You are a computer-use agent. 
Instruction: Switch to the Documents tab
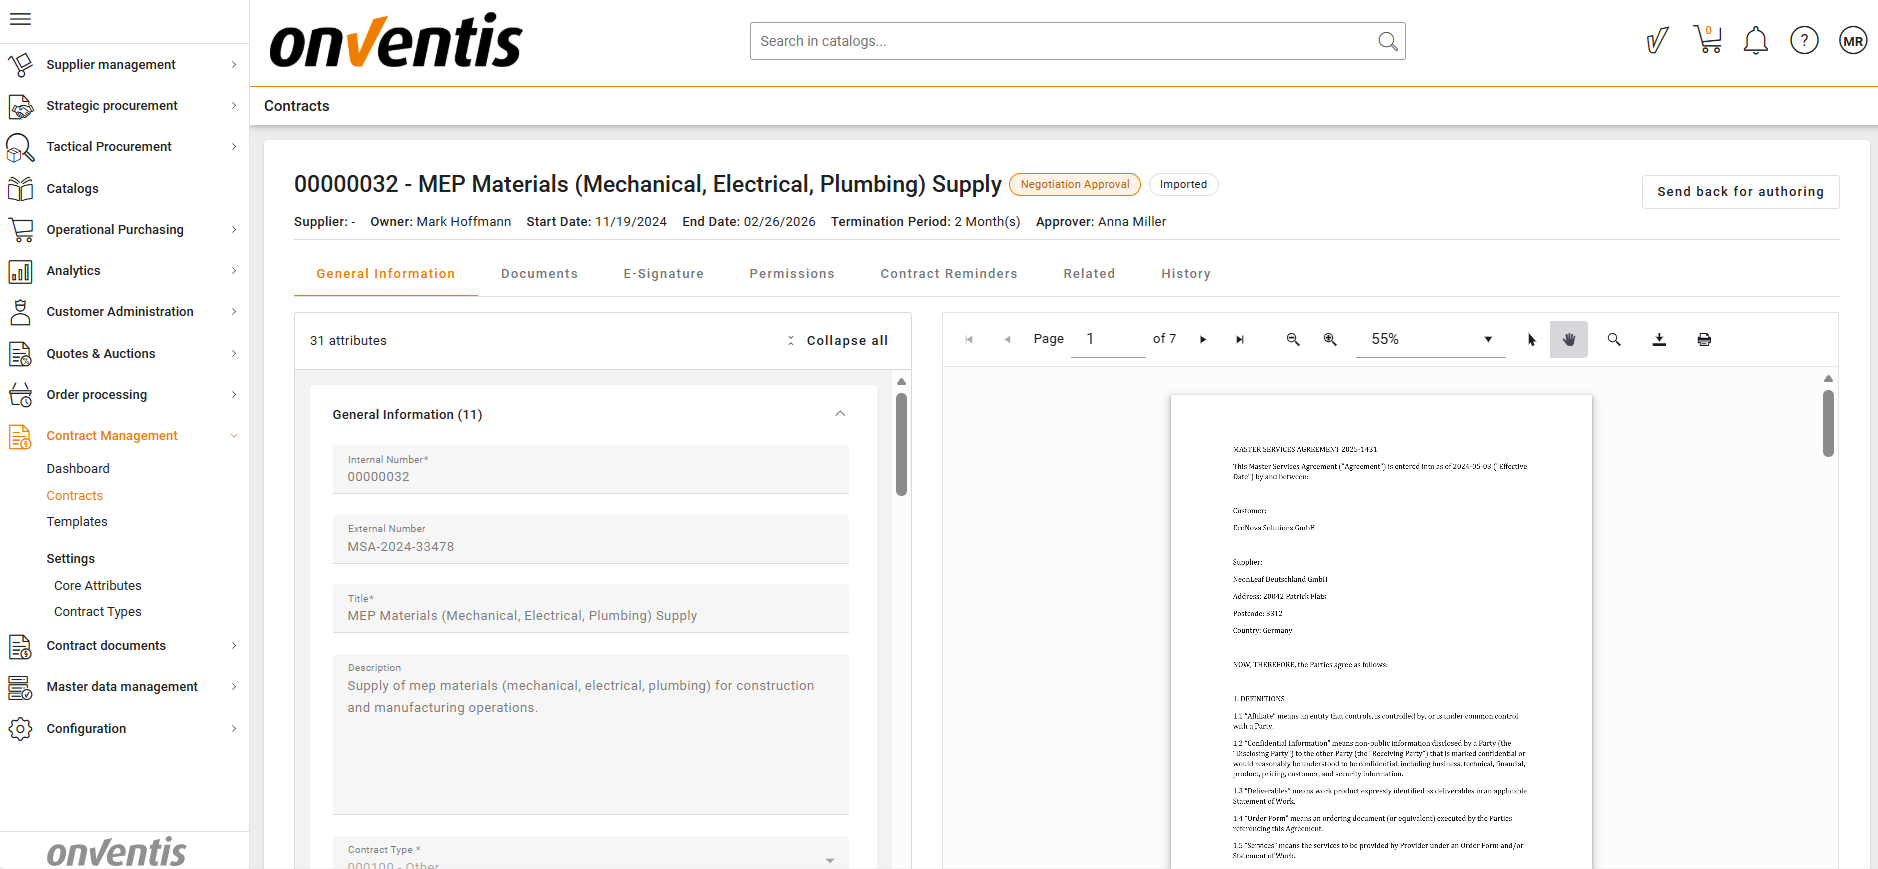click(539, 274)
